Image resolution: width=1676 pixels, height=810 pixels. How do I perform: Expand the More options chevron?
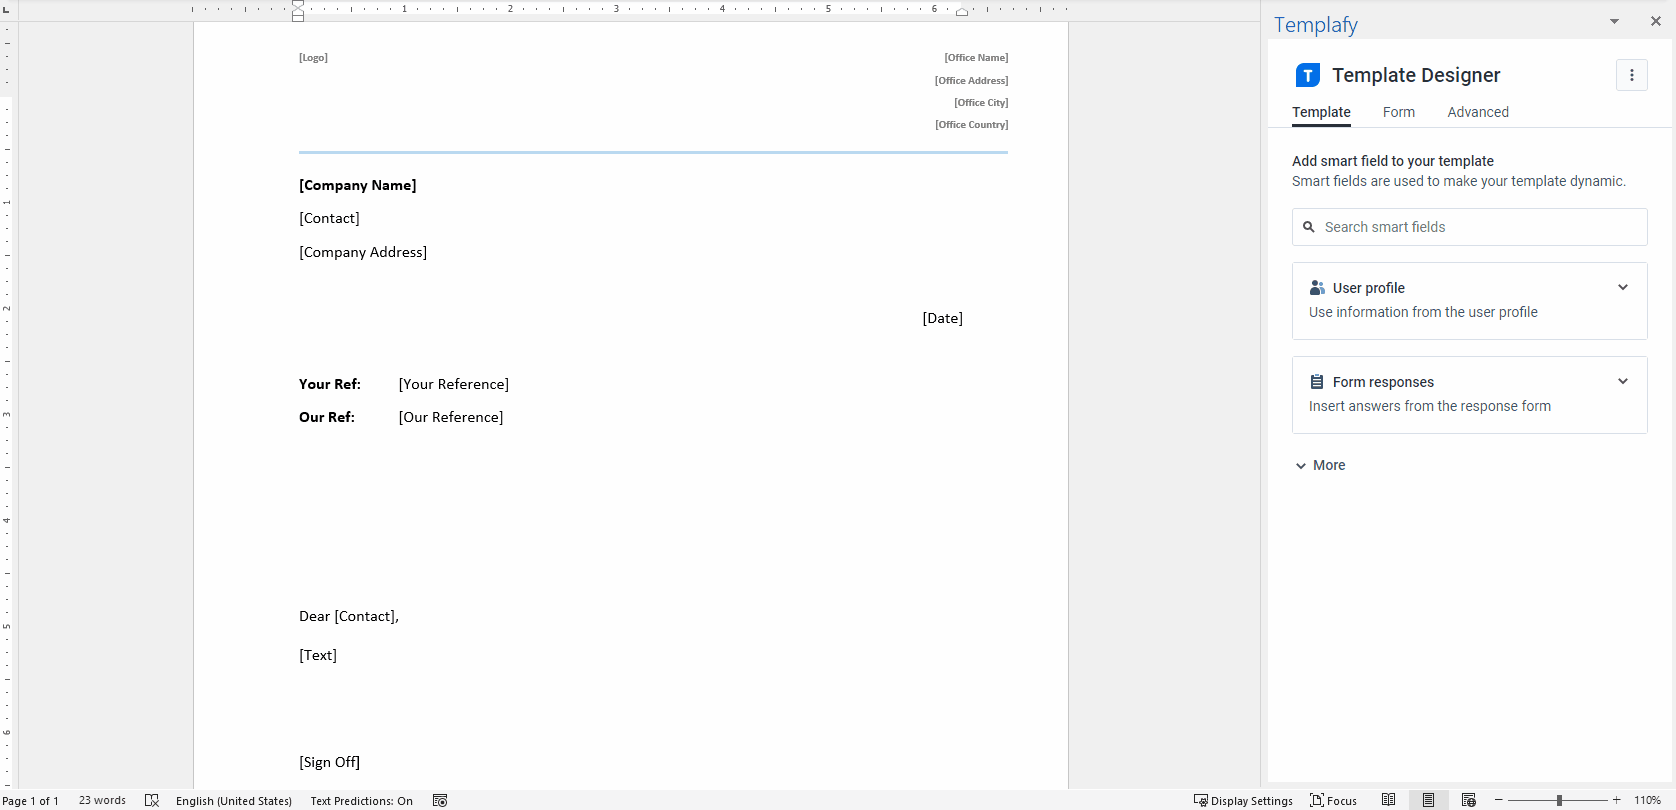[1301, 466]
